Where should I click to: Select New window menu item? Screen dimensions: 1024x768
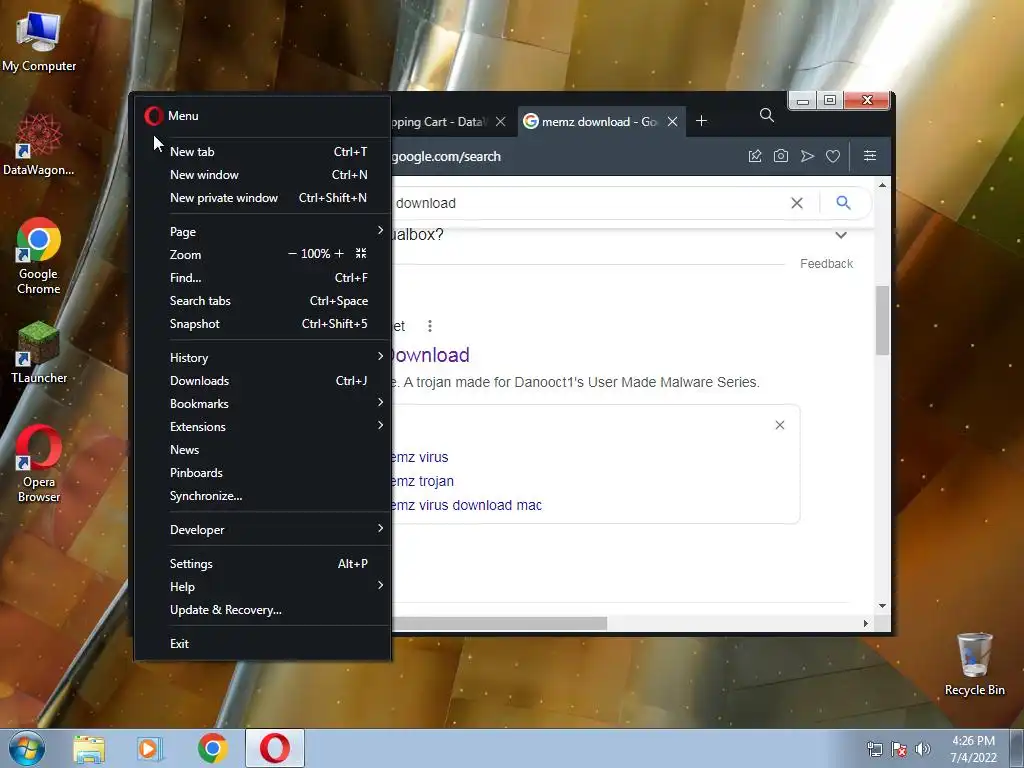point(263,174)
